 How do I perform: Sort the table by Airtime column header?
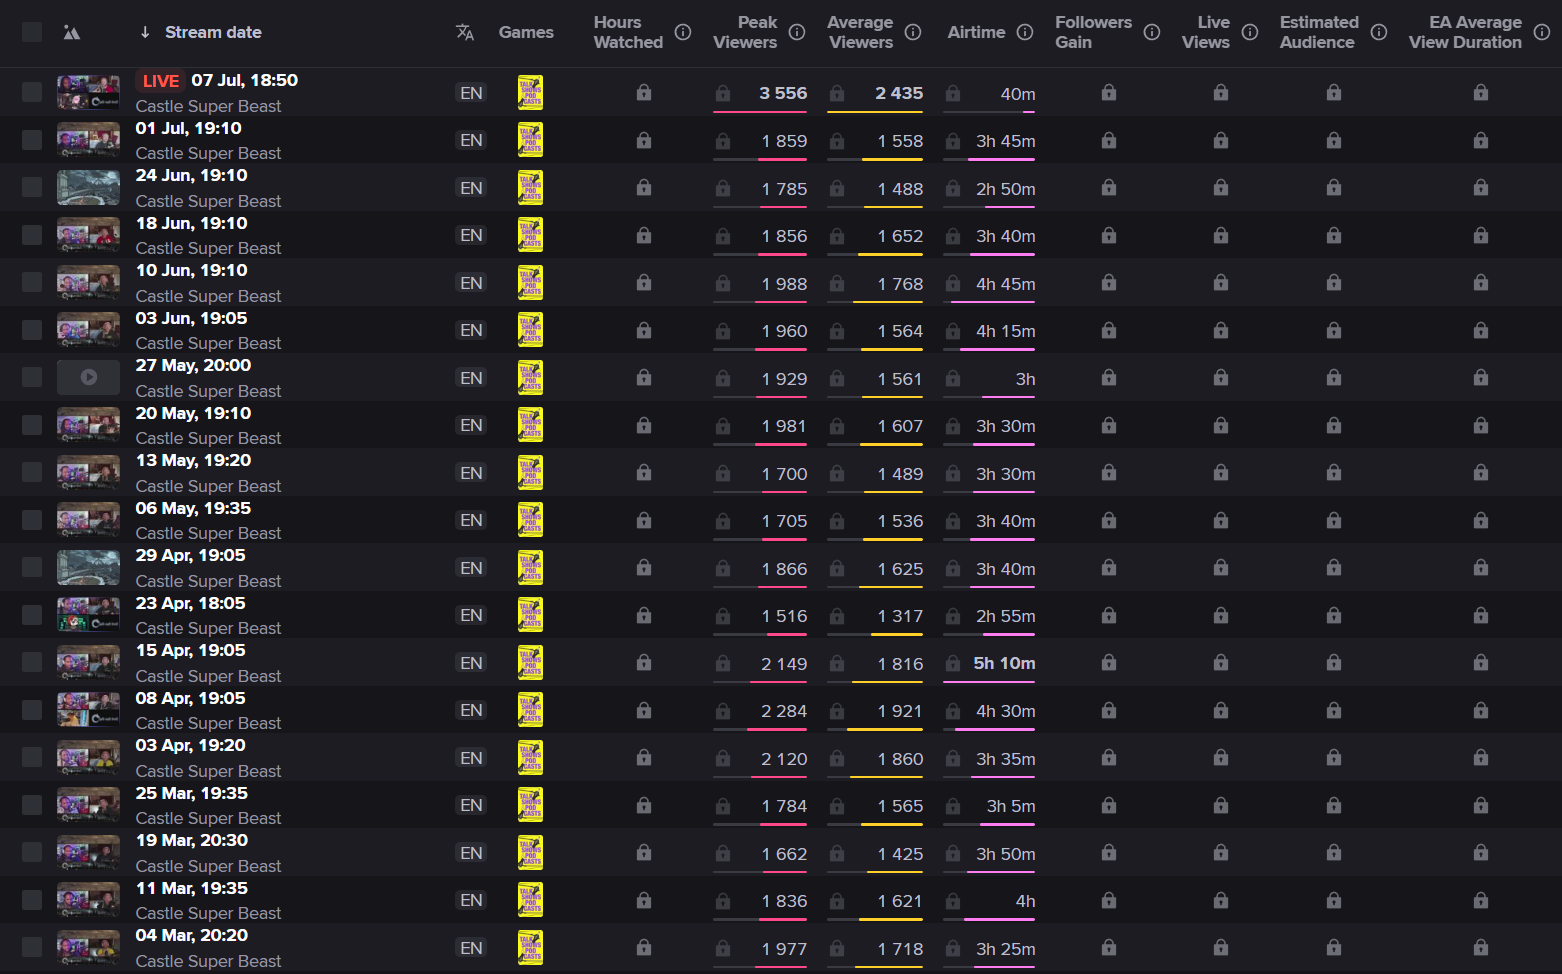point(976,32)
